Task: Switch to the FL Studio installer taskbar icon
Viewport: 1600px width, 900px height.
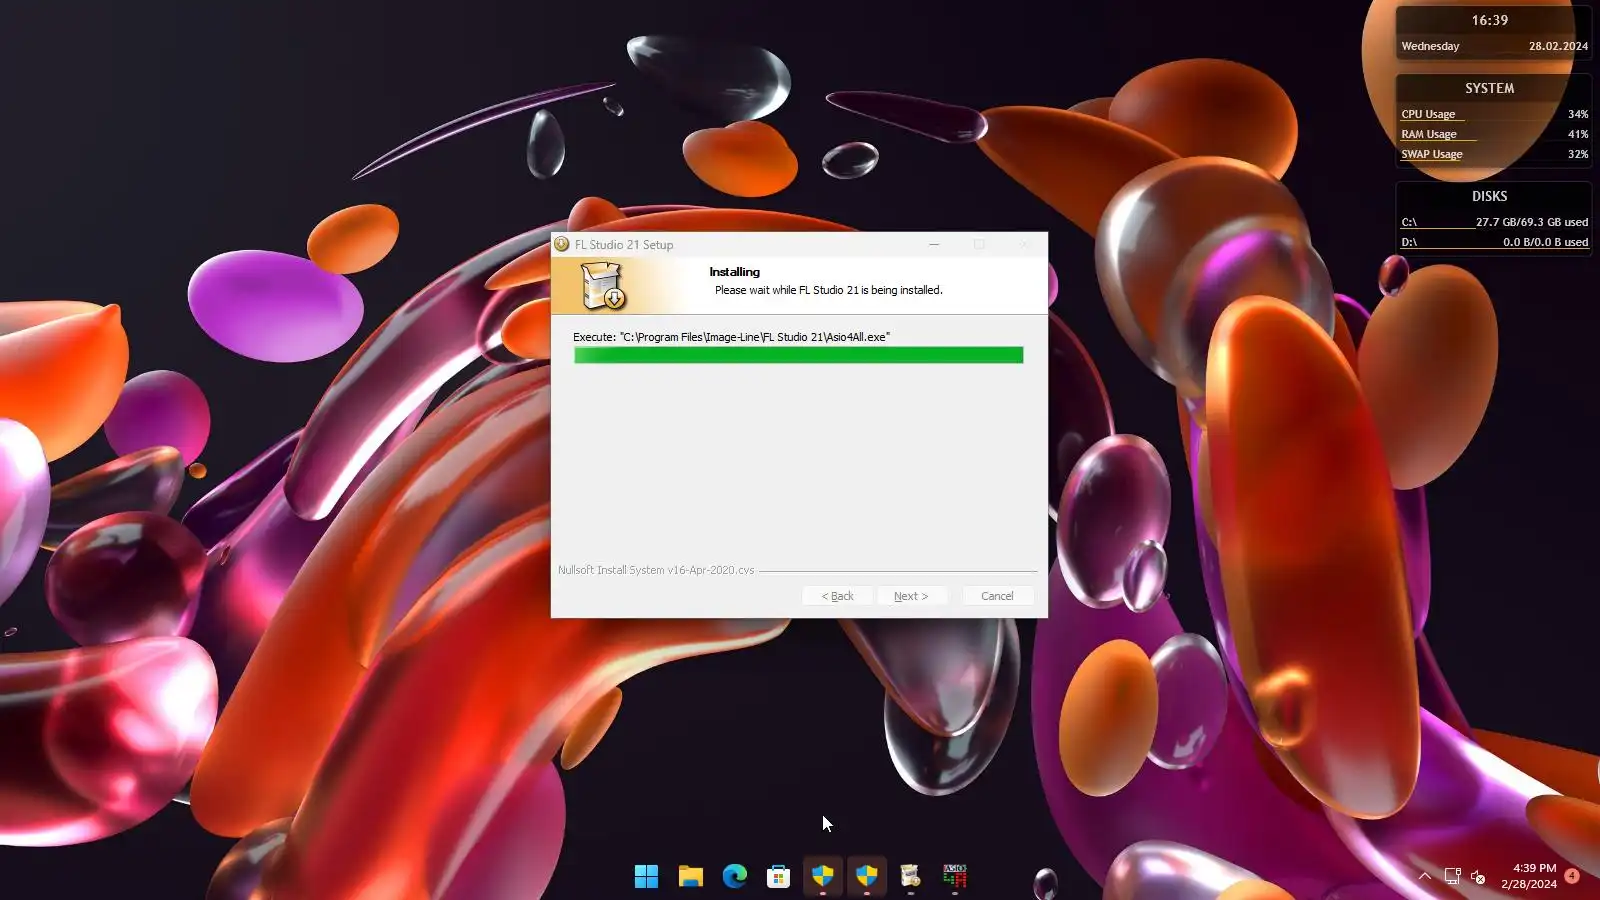Action: (x=910, y=877)
